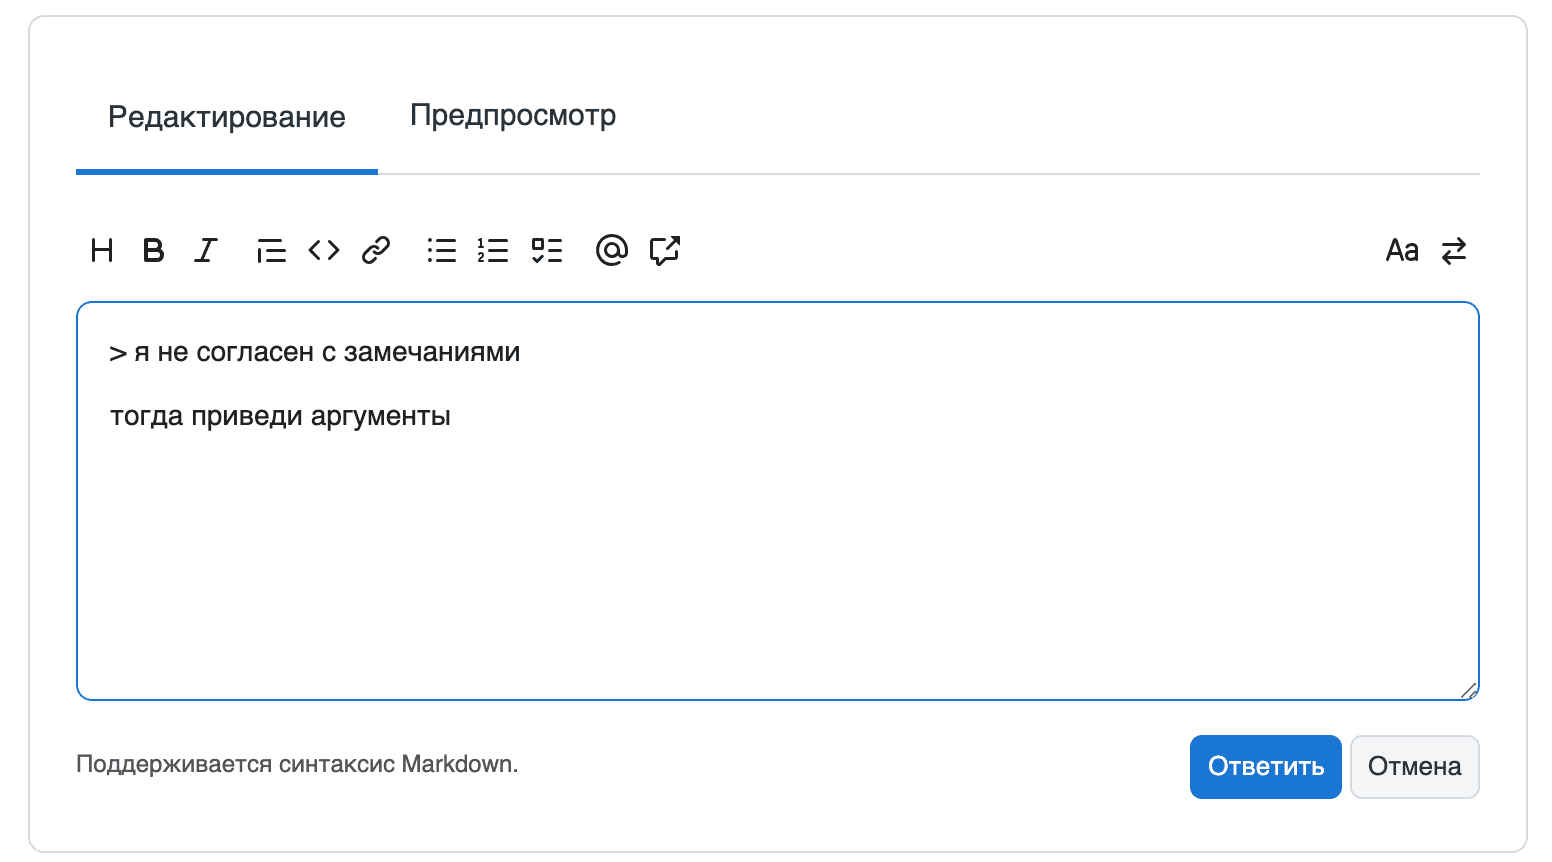Apply heading formatting with the H icon
Viewport: 1552px width, 862px height.
(x=101, y=250)
